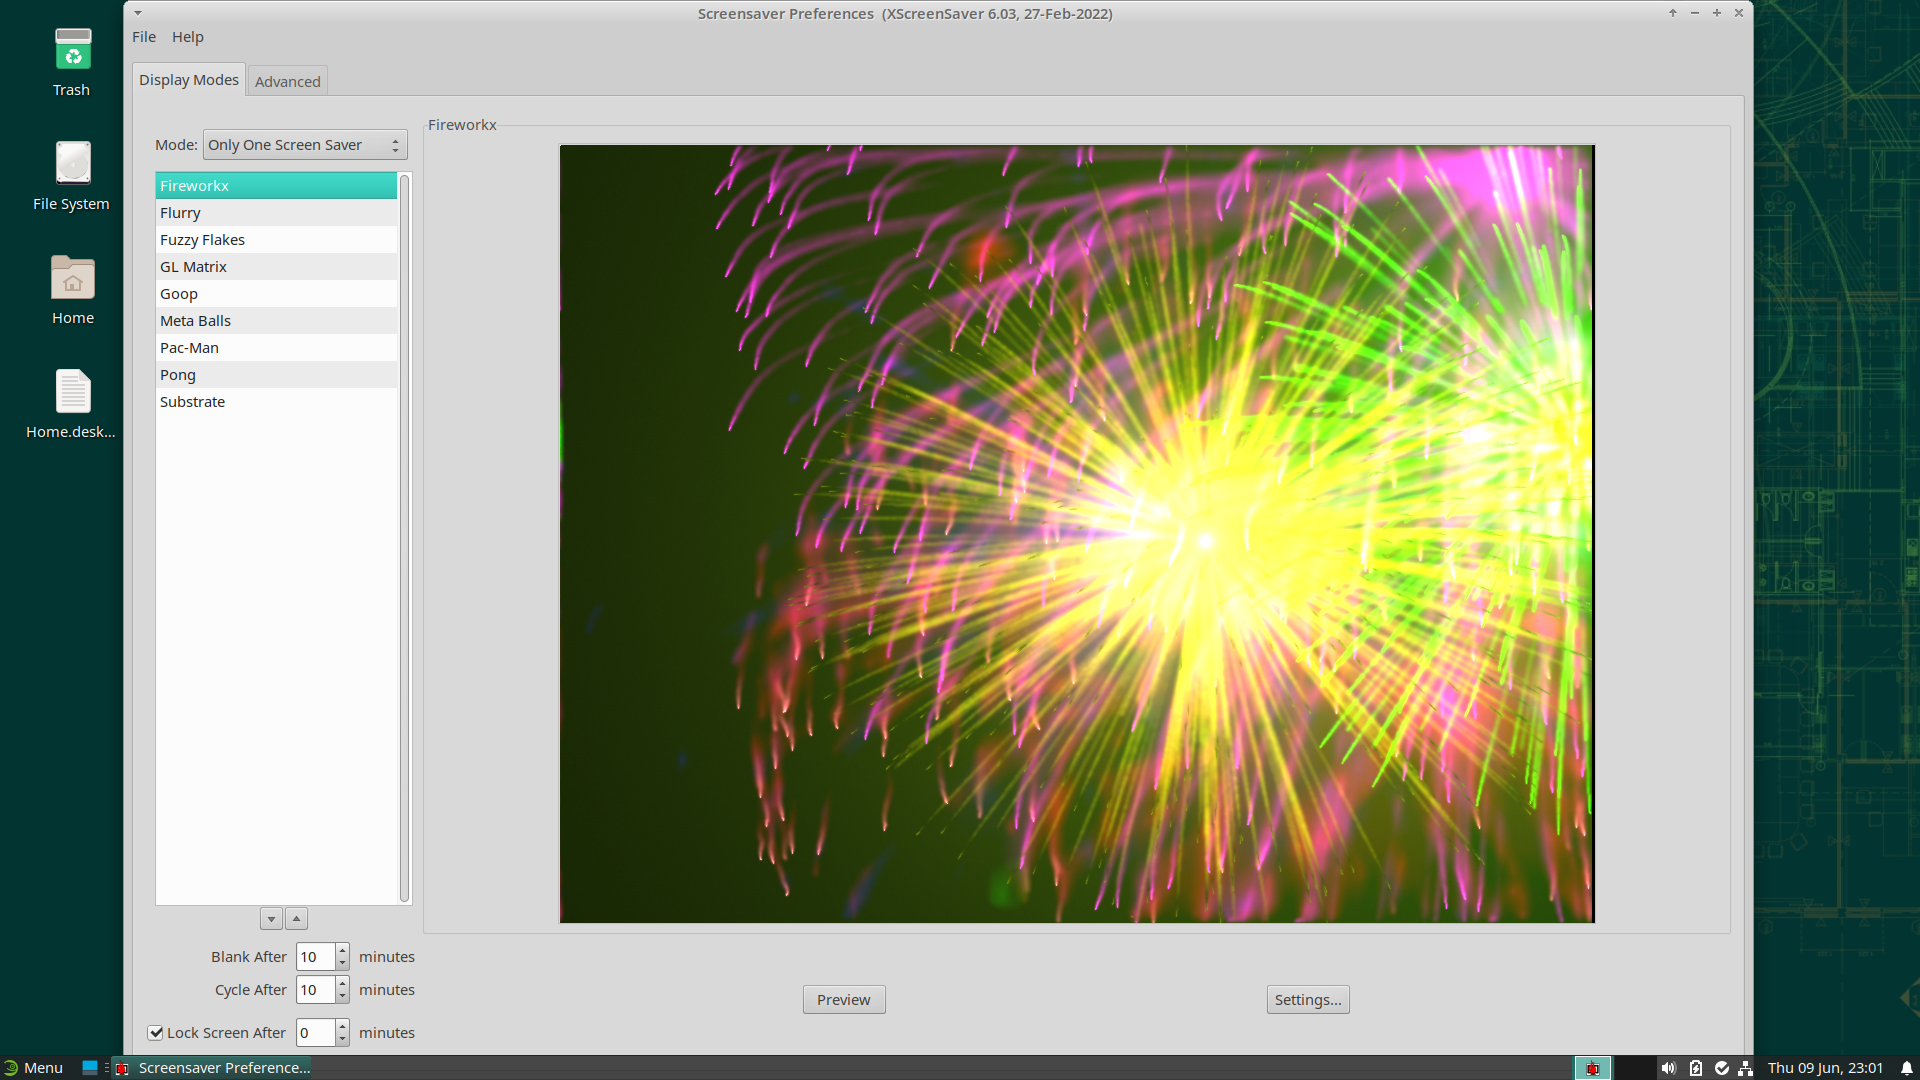The image size is (1920, 1080).
Task: Click the screensaver list scrollbar
Action: pyautogui.click(x=405, y=540)
